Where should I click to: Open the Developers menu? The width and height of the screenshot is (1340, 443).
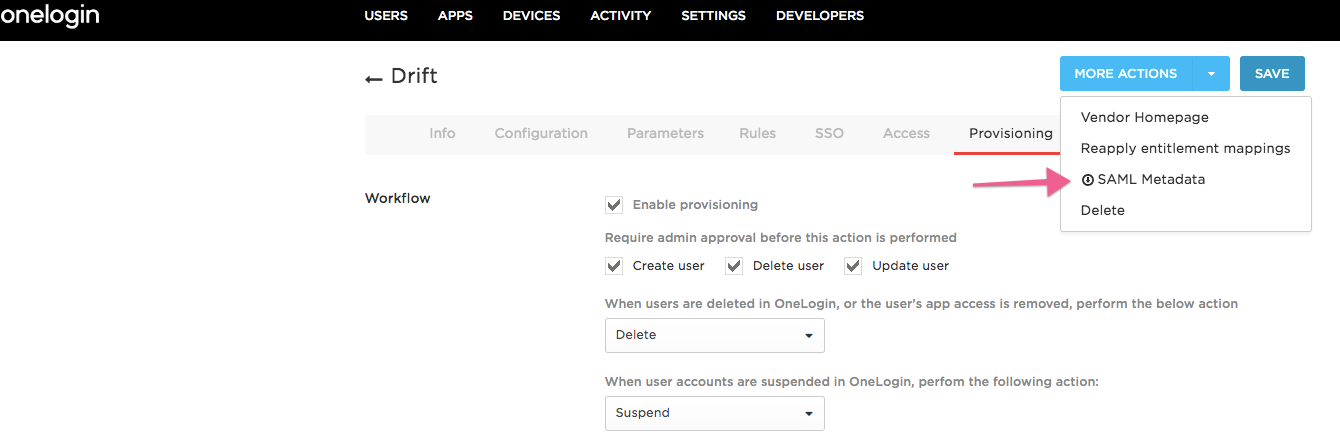tap(819, 15)
